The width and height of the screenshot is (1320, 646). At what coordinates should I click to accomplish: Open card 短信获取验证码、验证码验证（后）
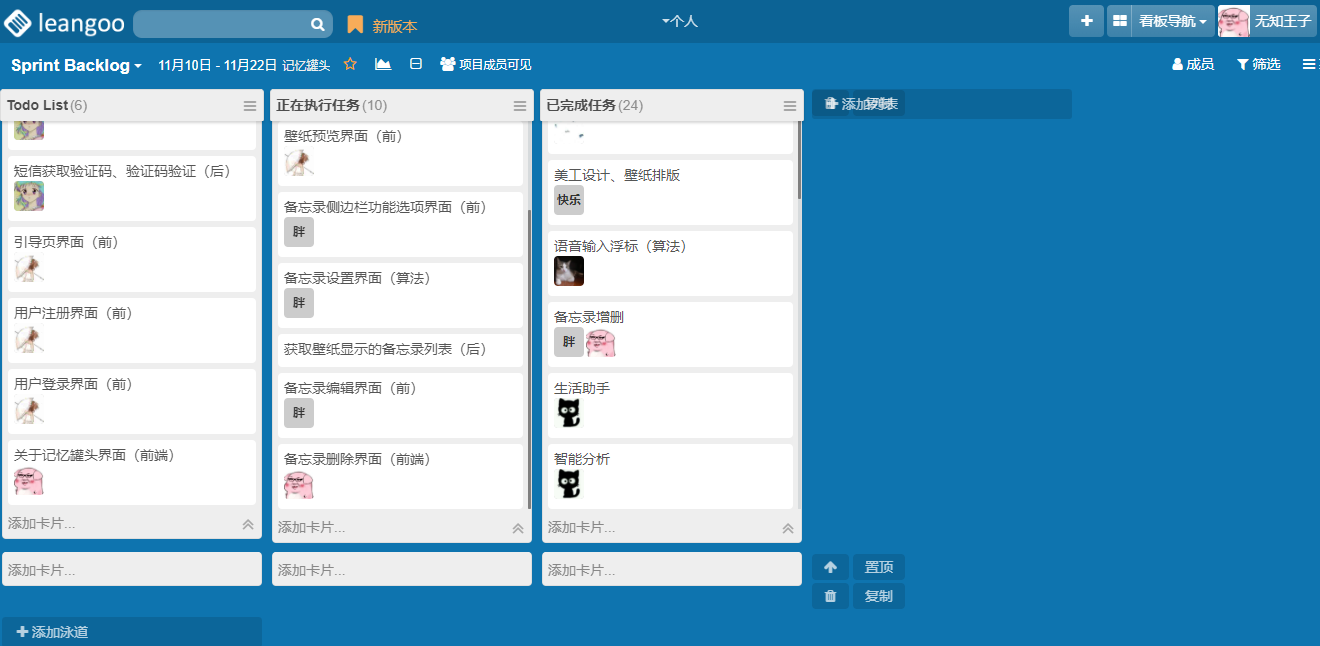tap(132, 188)
